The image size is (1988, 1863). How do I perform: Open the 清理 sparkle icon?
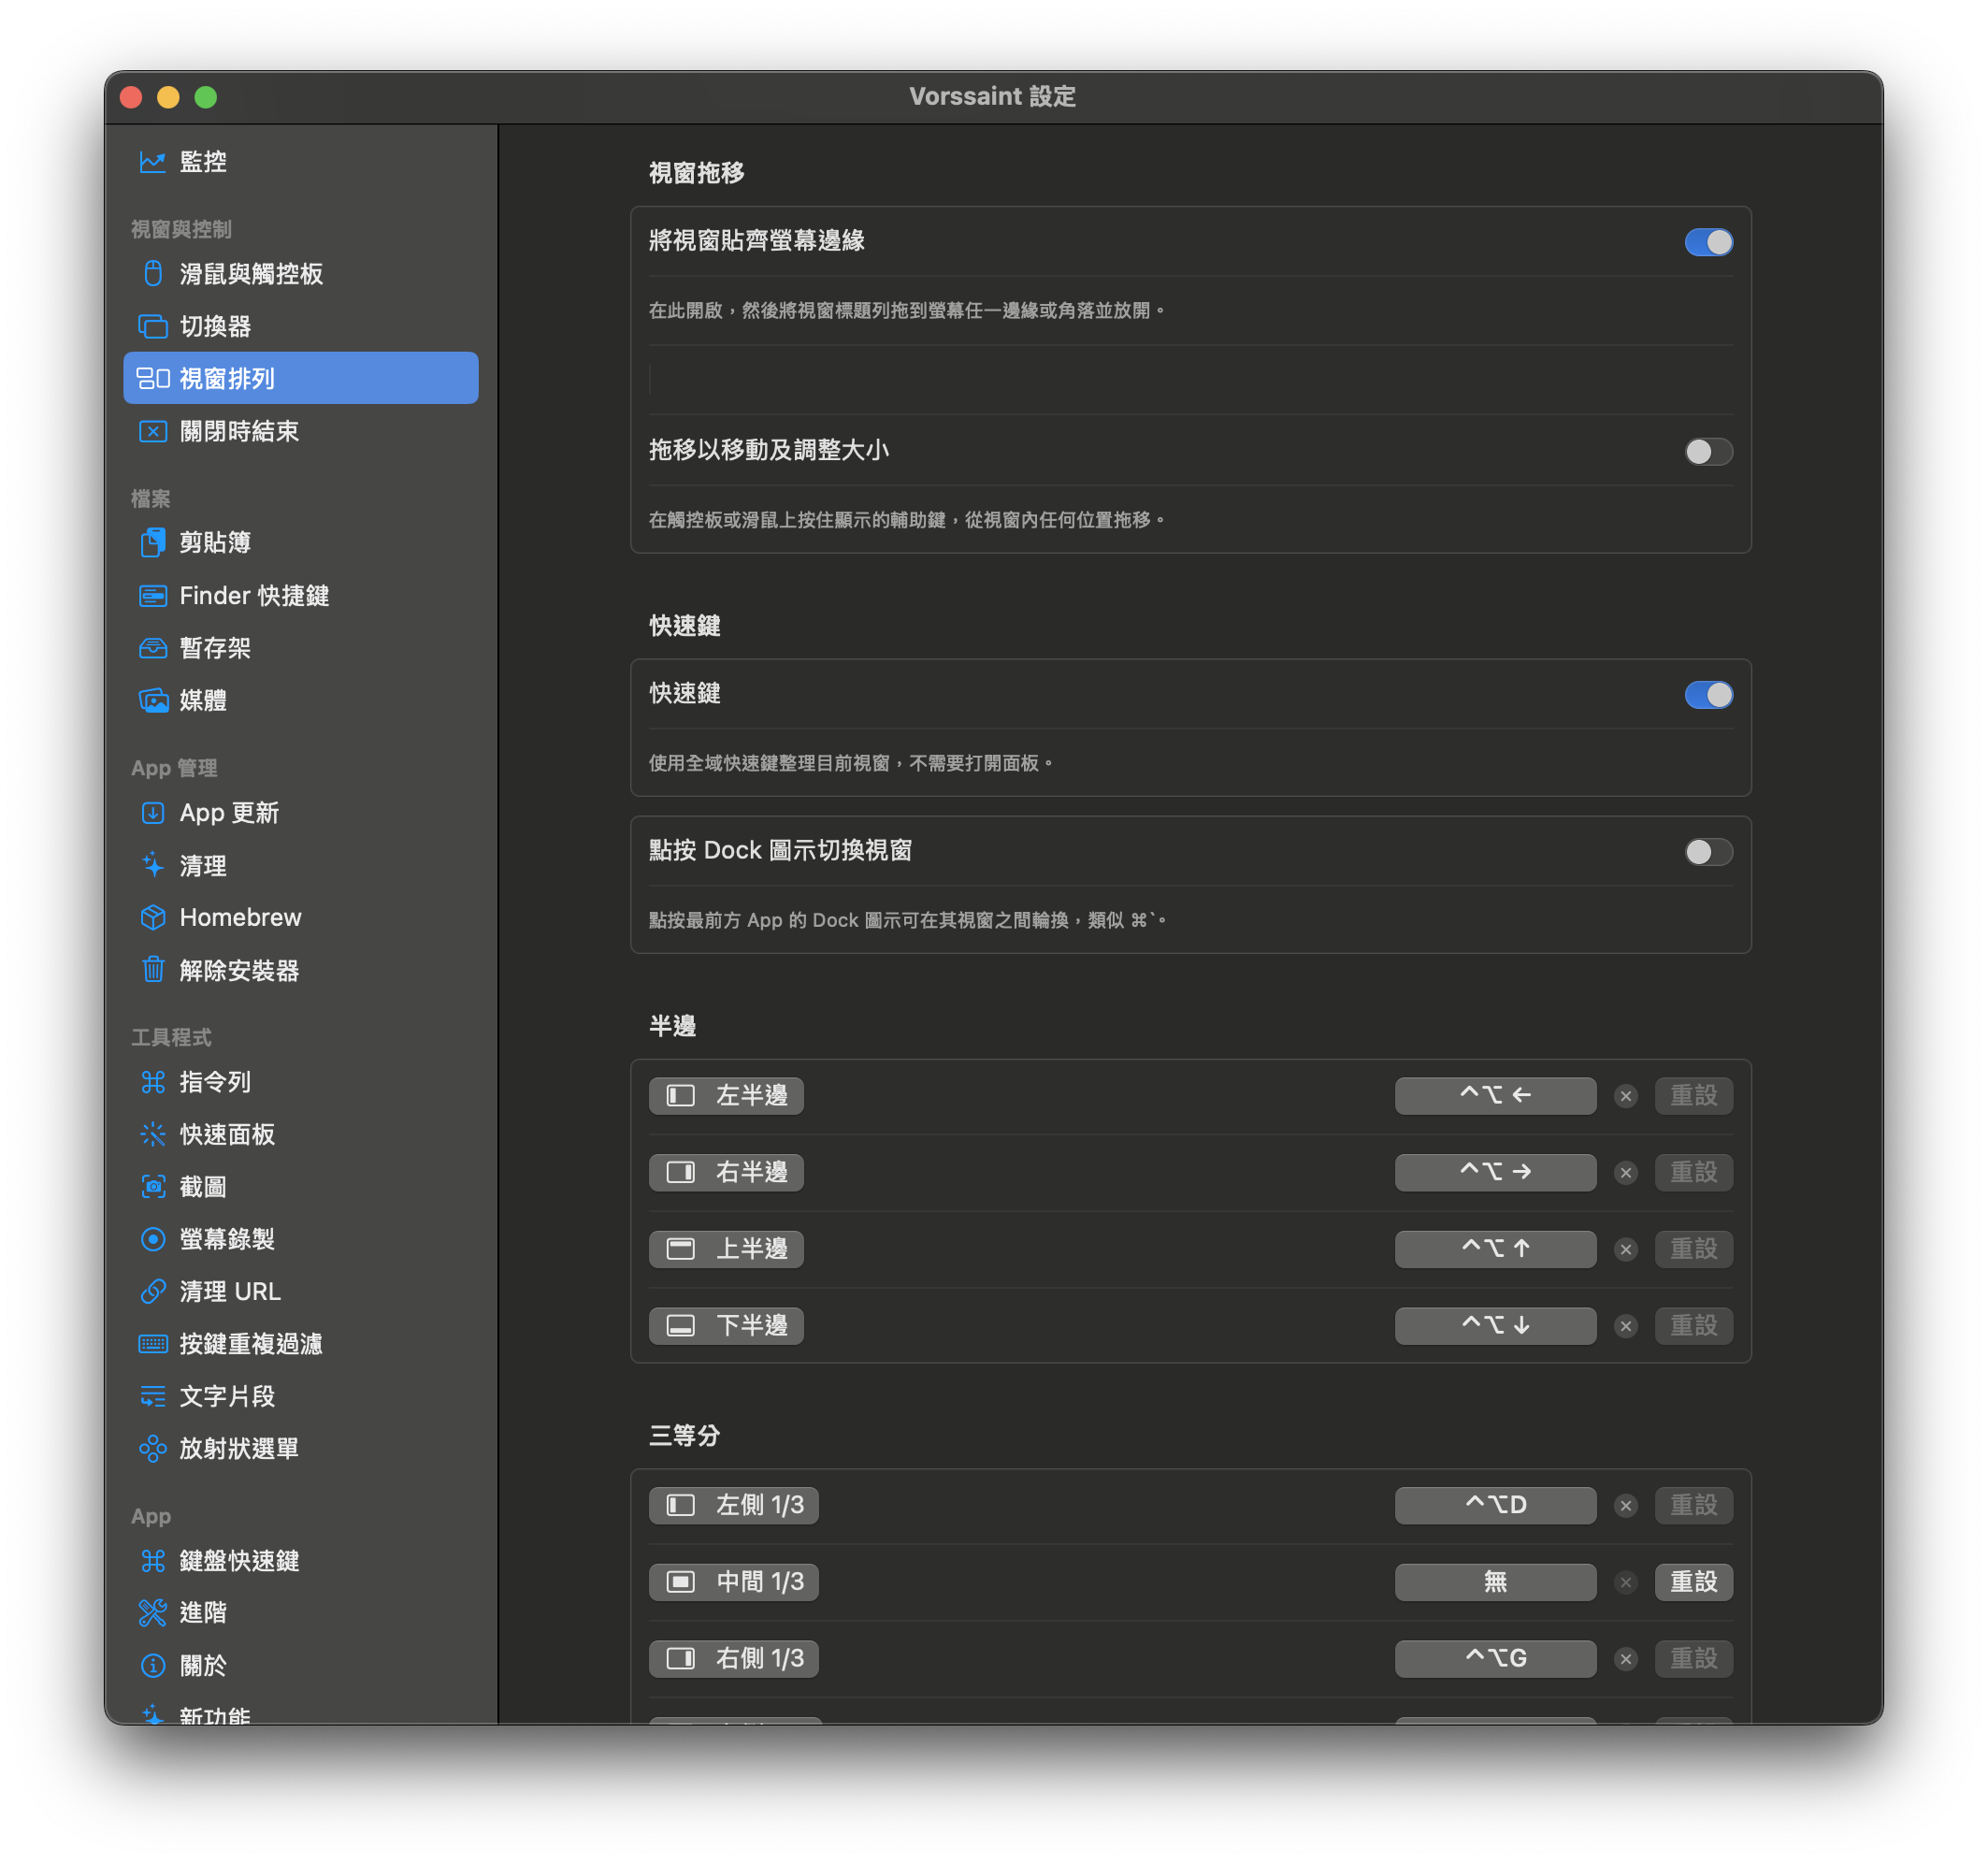coord(152,865)
